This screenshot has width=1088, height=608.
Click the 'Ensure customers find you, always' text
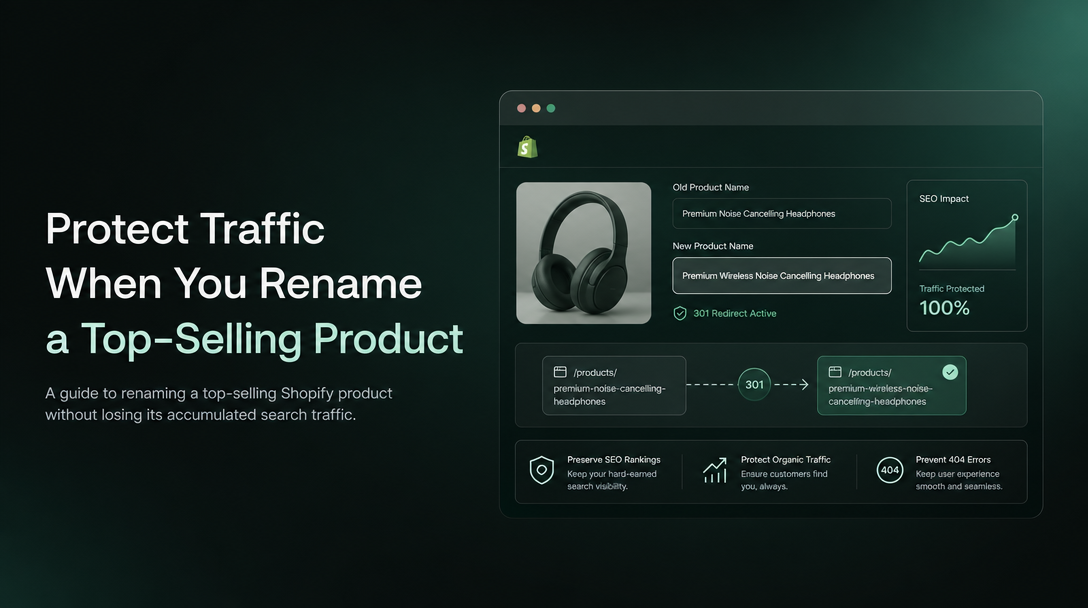coord(784,480)
